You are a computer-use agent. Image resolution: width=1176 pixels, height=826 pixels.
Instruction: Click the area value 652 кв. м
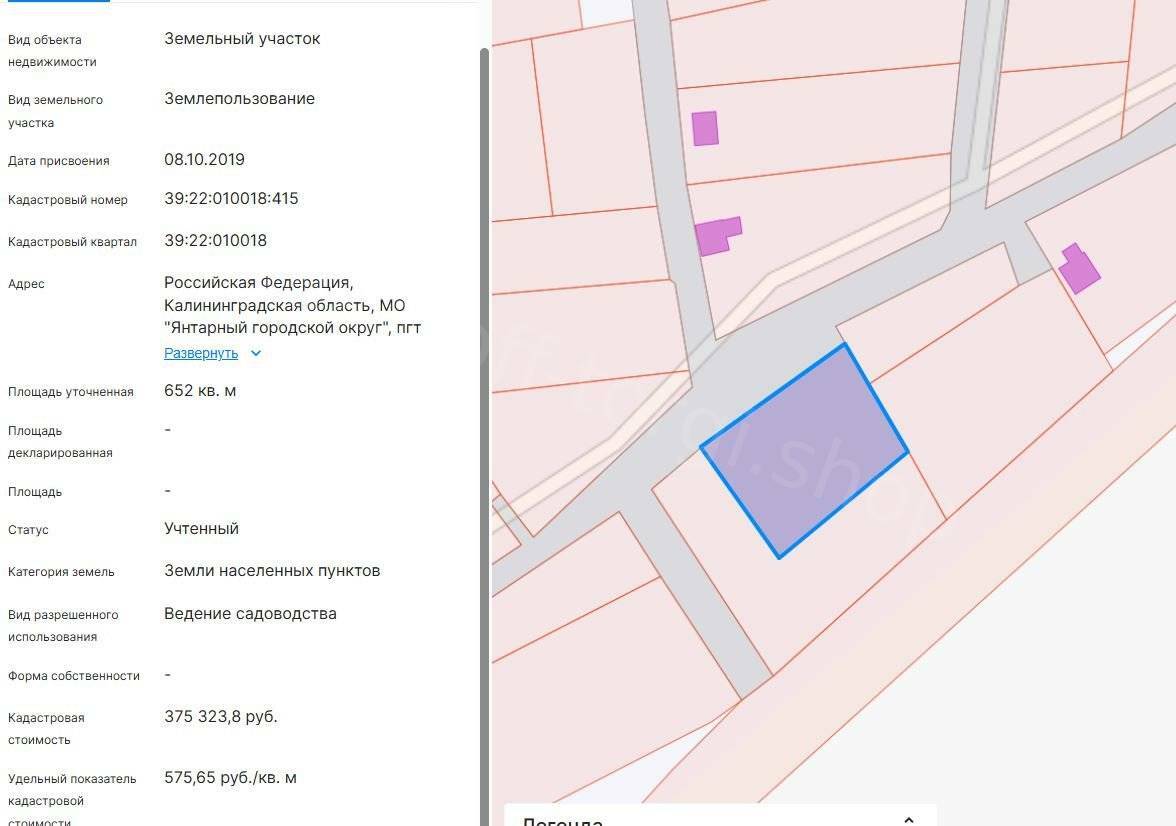[200, 390]
